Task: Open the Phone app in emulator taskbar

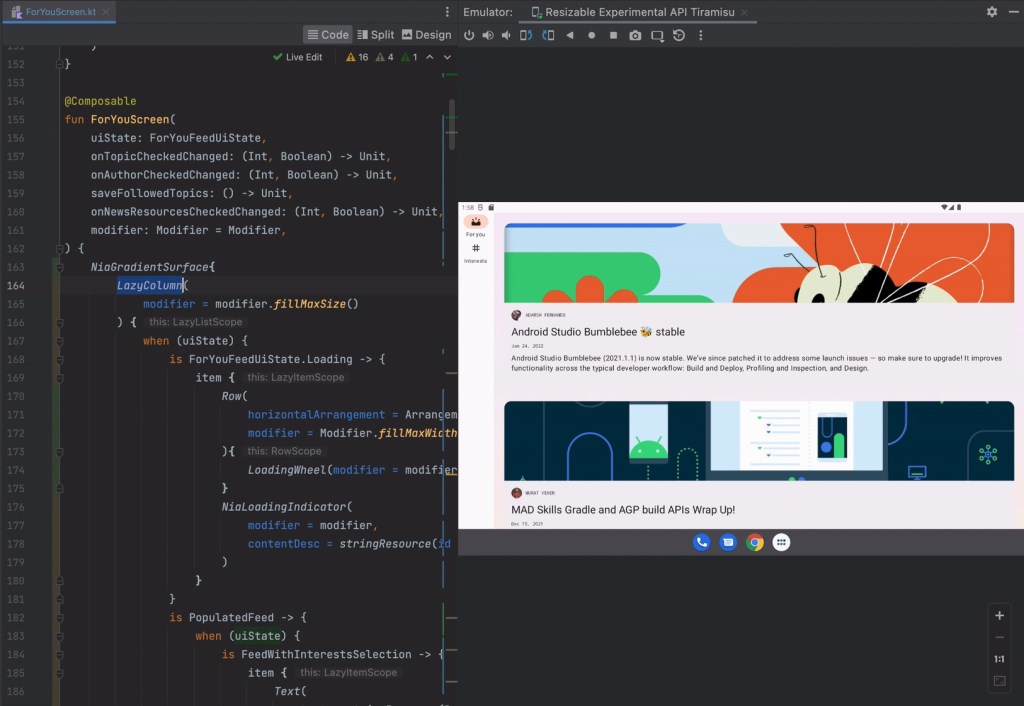Action: (x=702, y=542)
